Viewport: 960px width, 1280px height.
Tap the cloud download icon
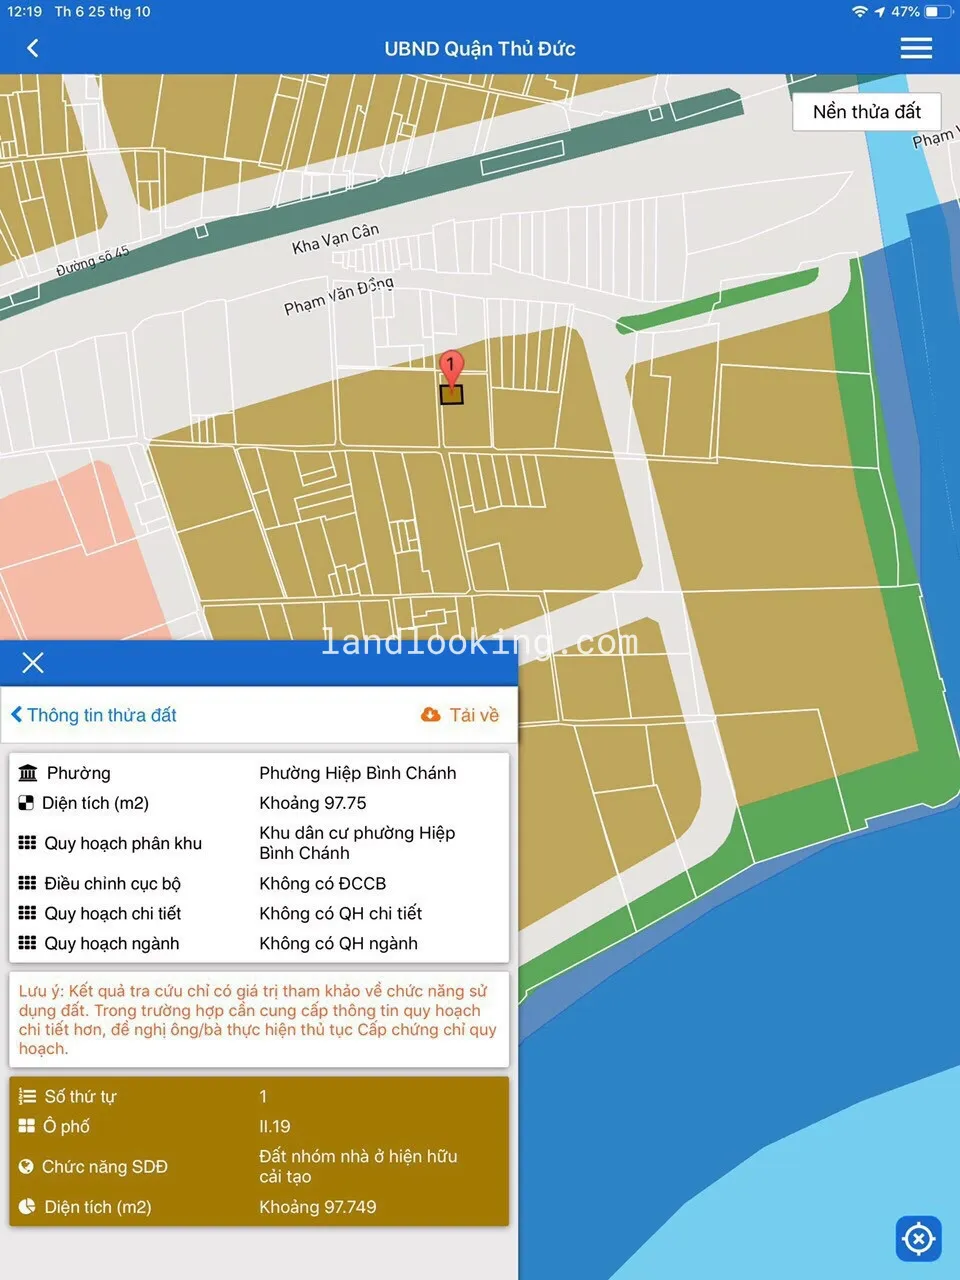(430, 715)
